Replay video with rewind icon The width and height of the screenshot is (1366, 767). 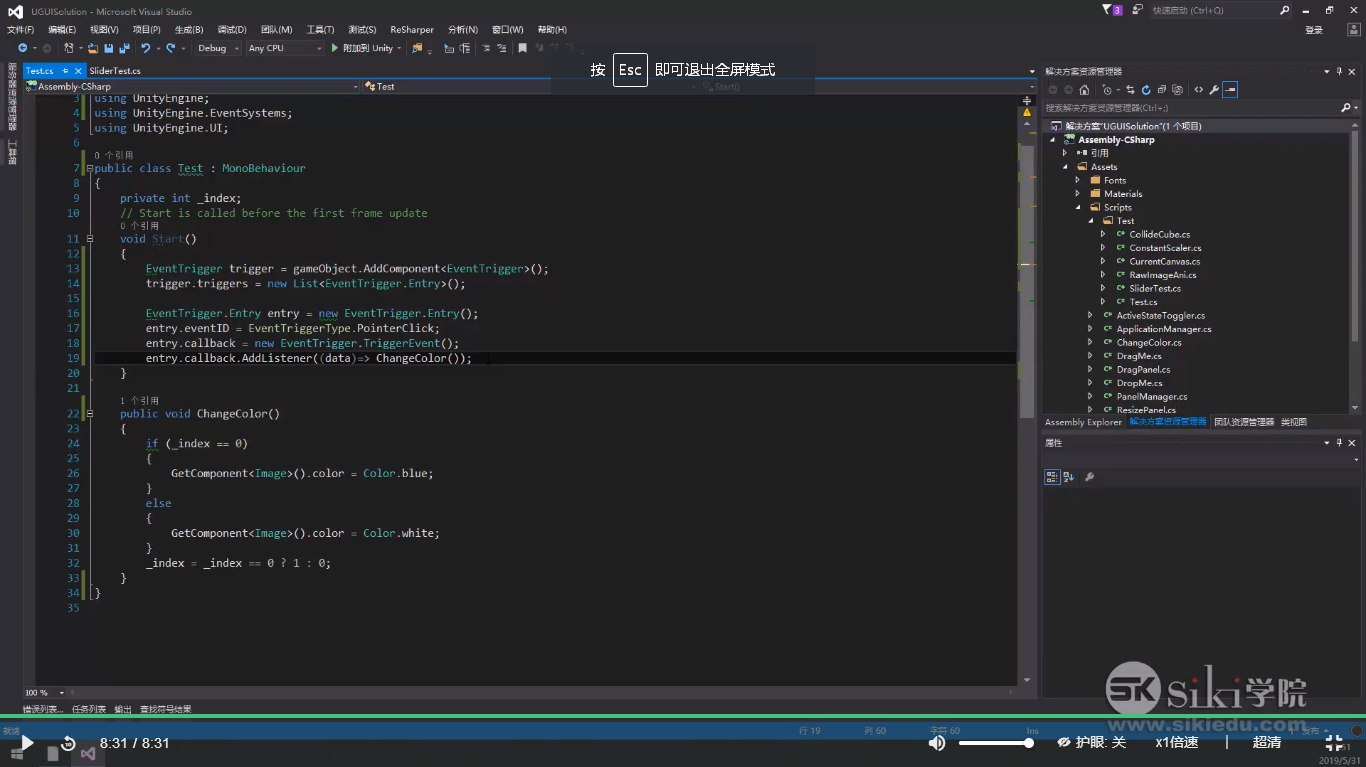pyautogui.click(x=68, y=743)
